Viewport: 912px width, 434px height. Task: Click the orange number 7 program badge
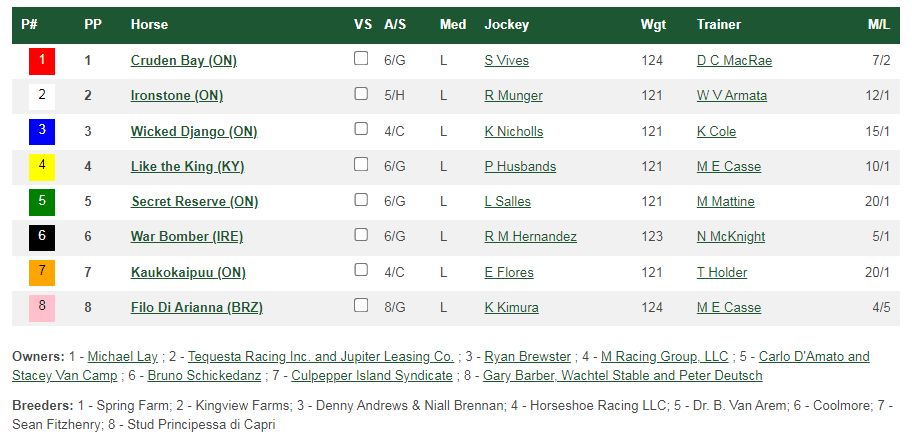[42, 273]
